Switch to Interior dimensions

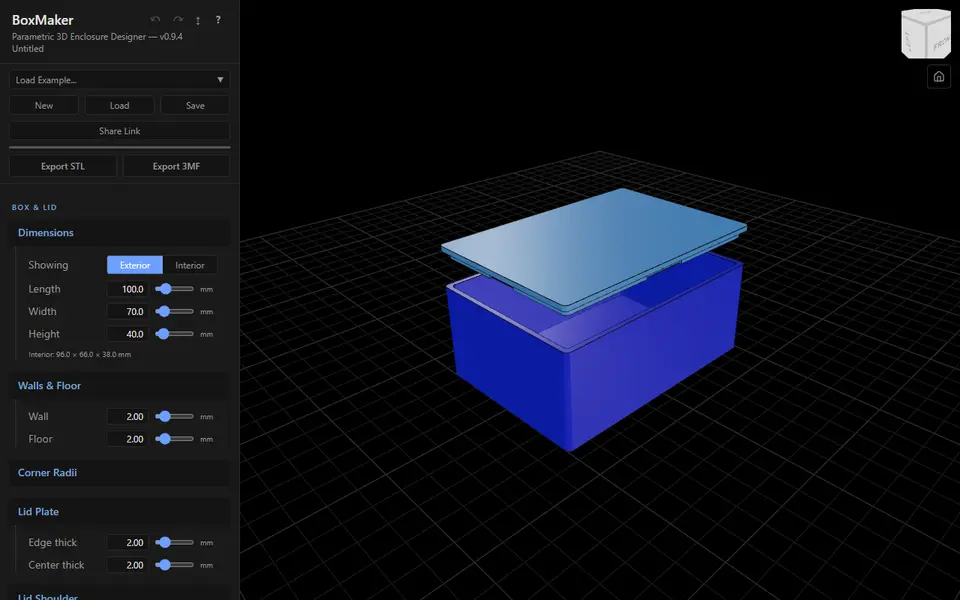coord(190,265)
